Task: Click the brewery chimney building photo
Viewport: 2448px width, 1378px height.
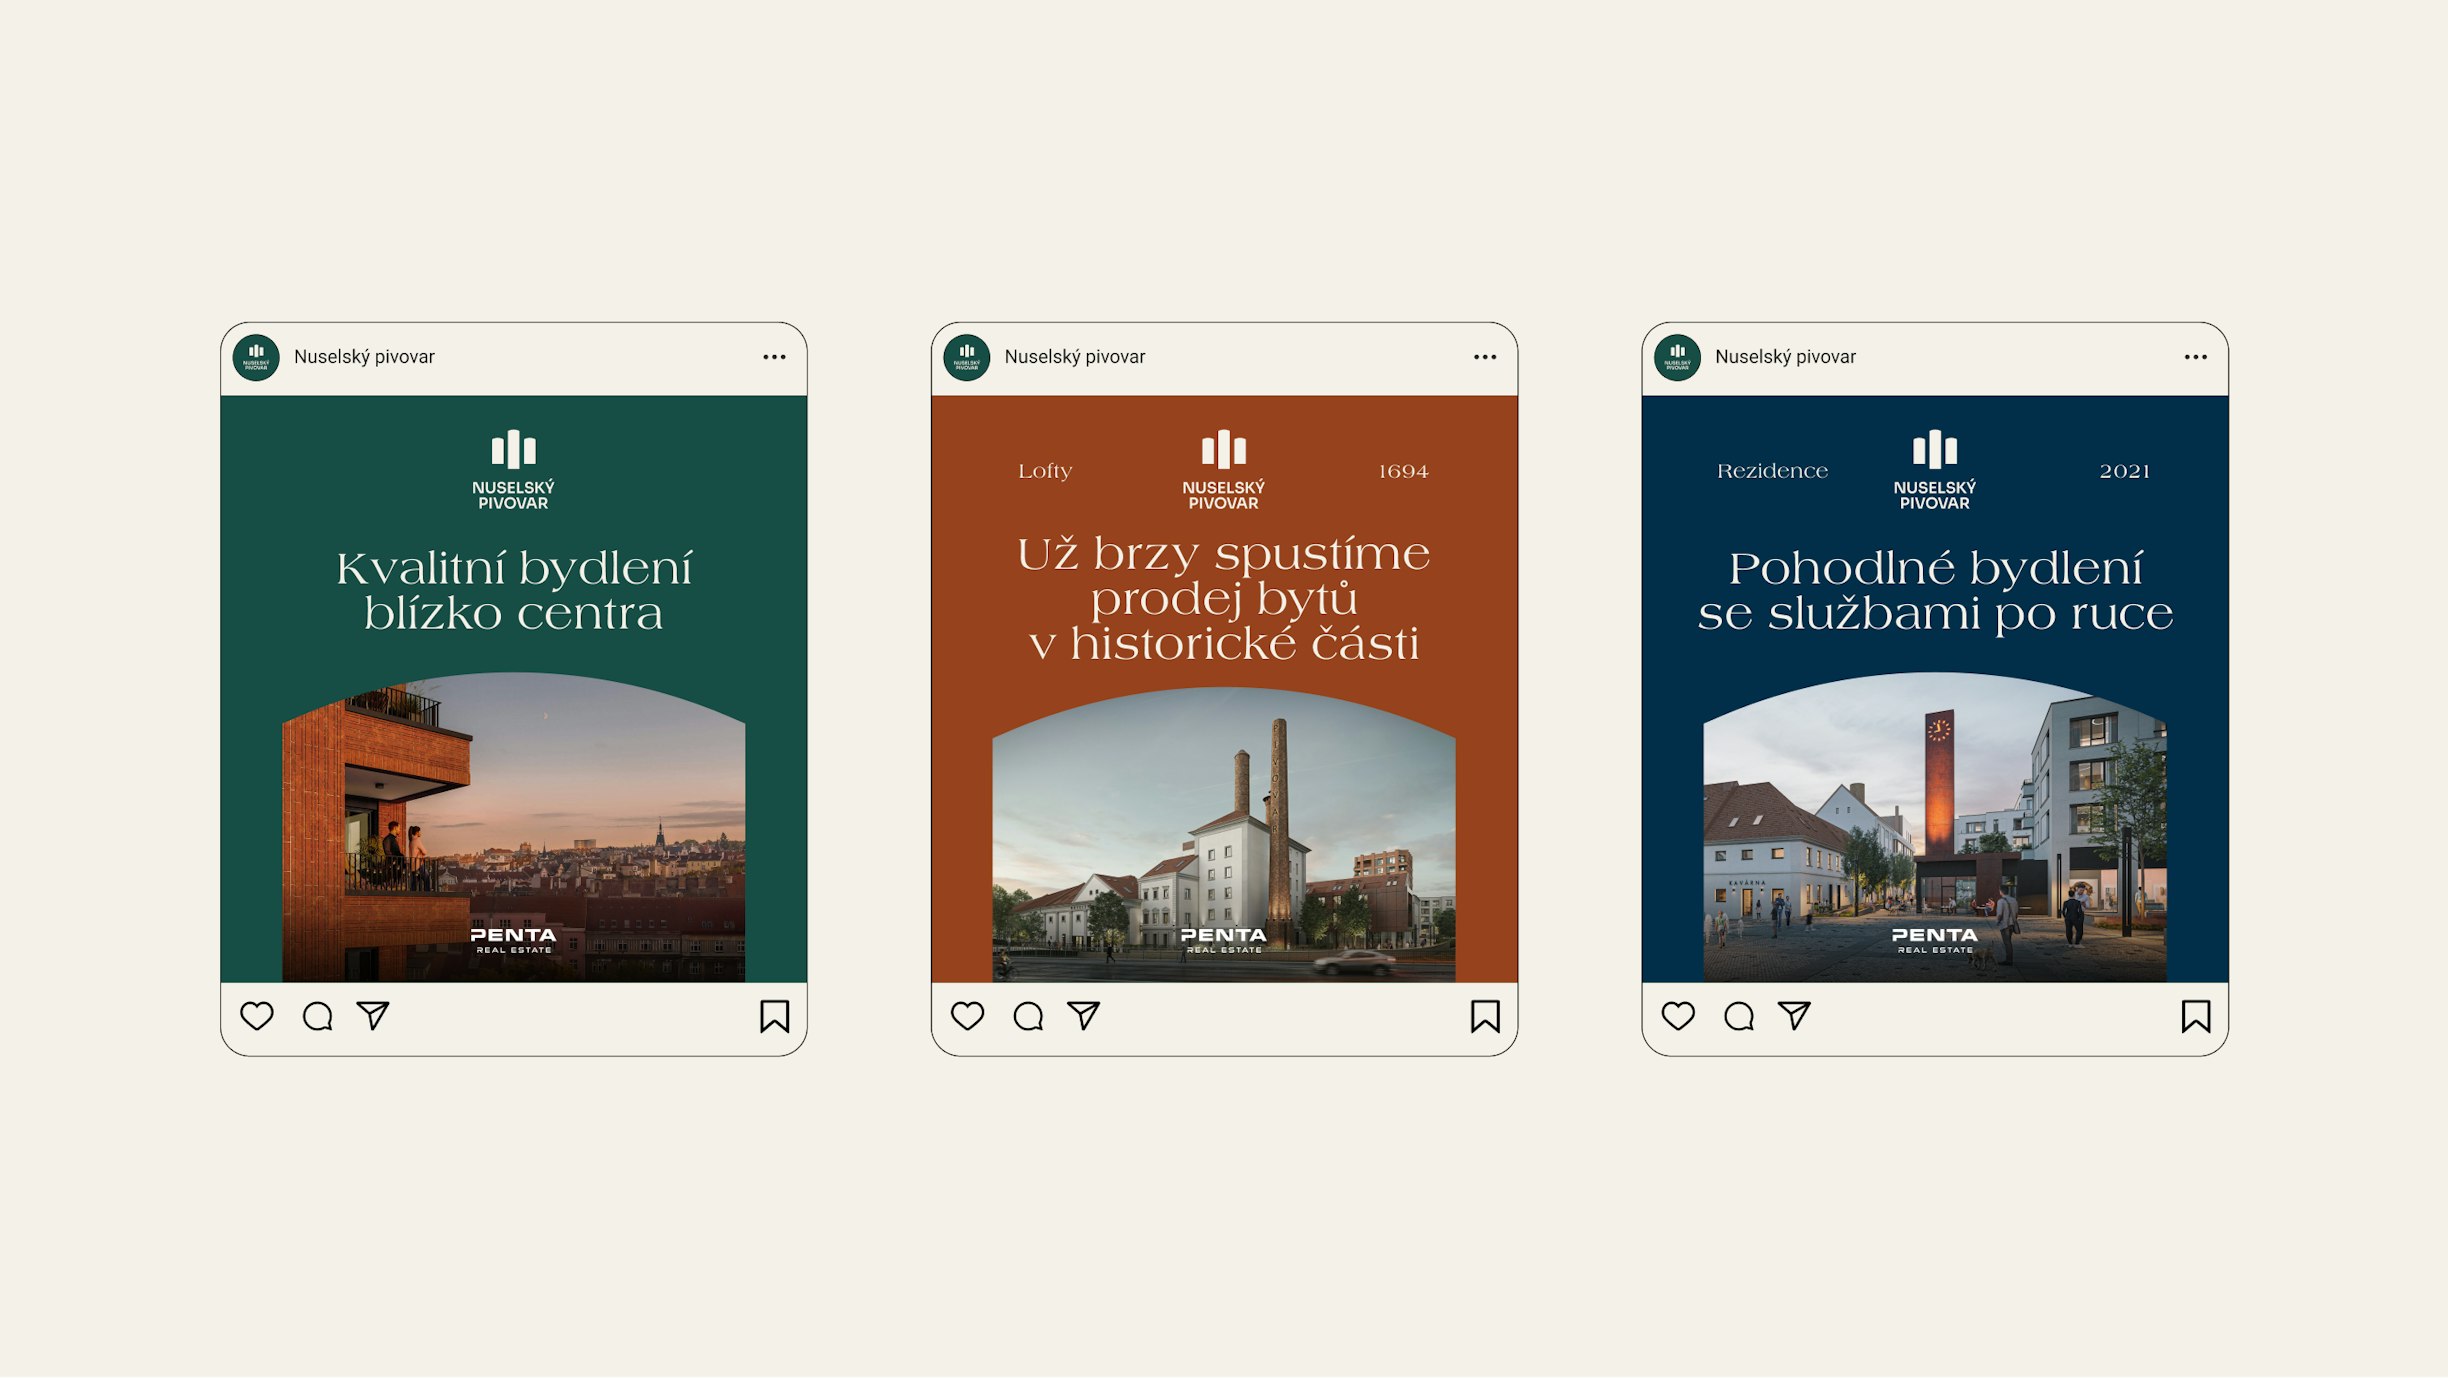Action: (1224, 835)
